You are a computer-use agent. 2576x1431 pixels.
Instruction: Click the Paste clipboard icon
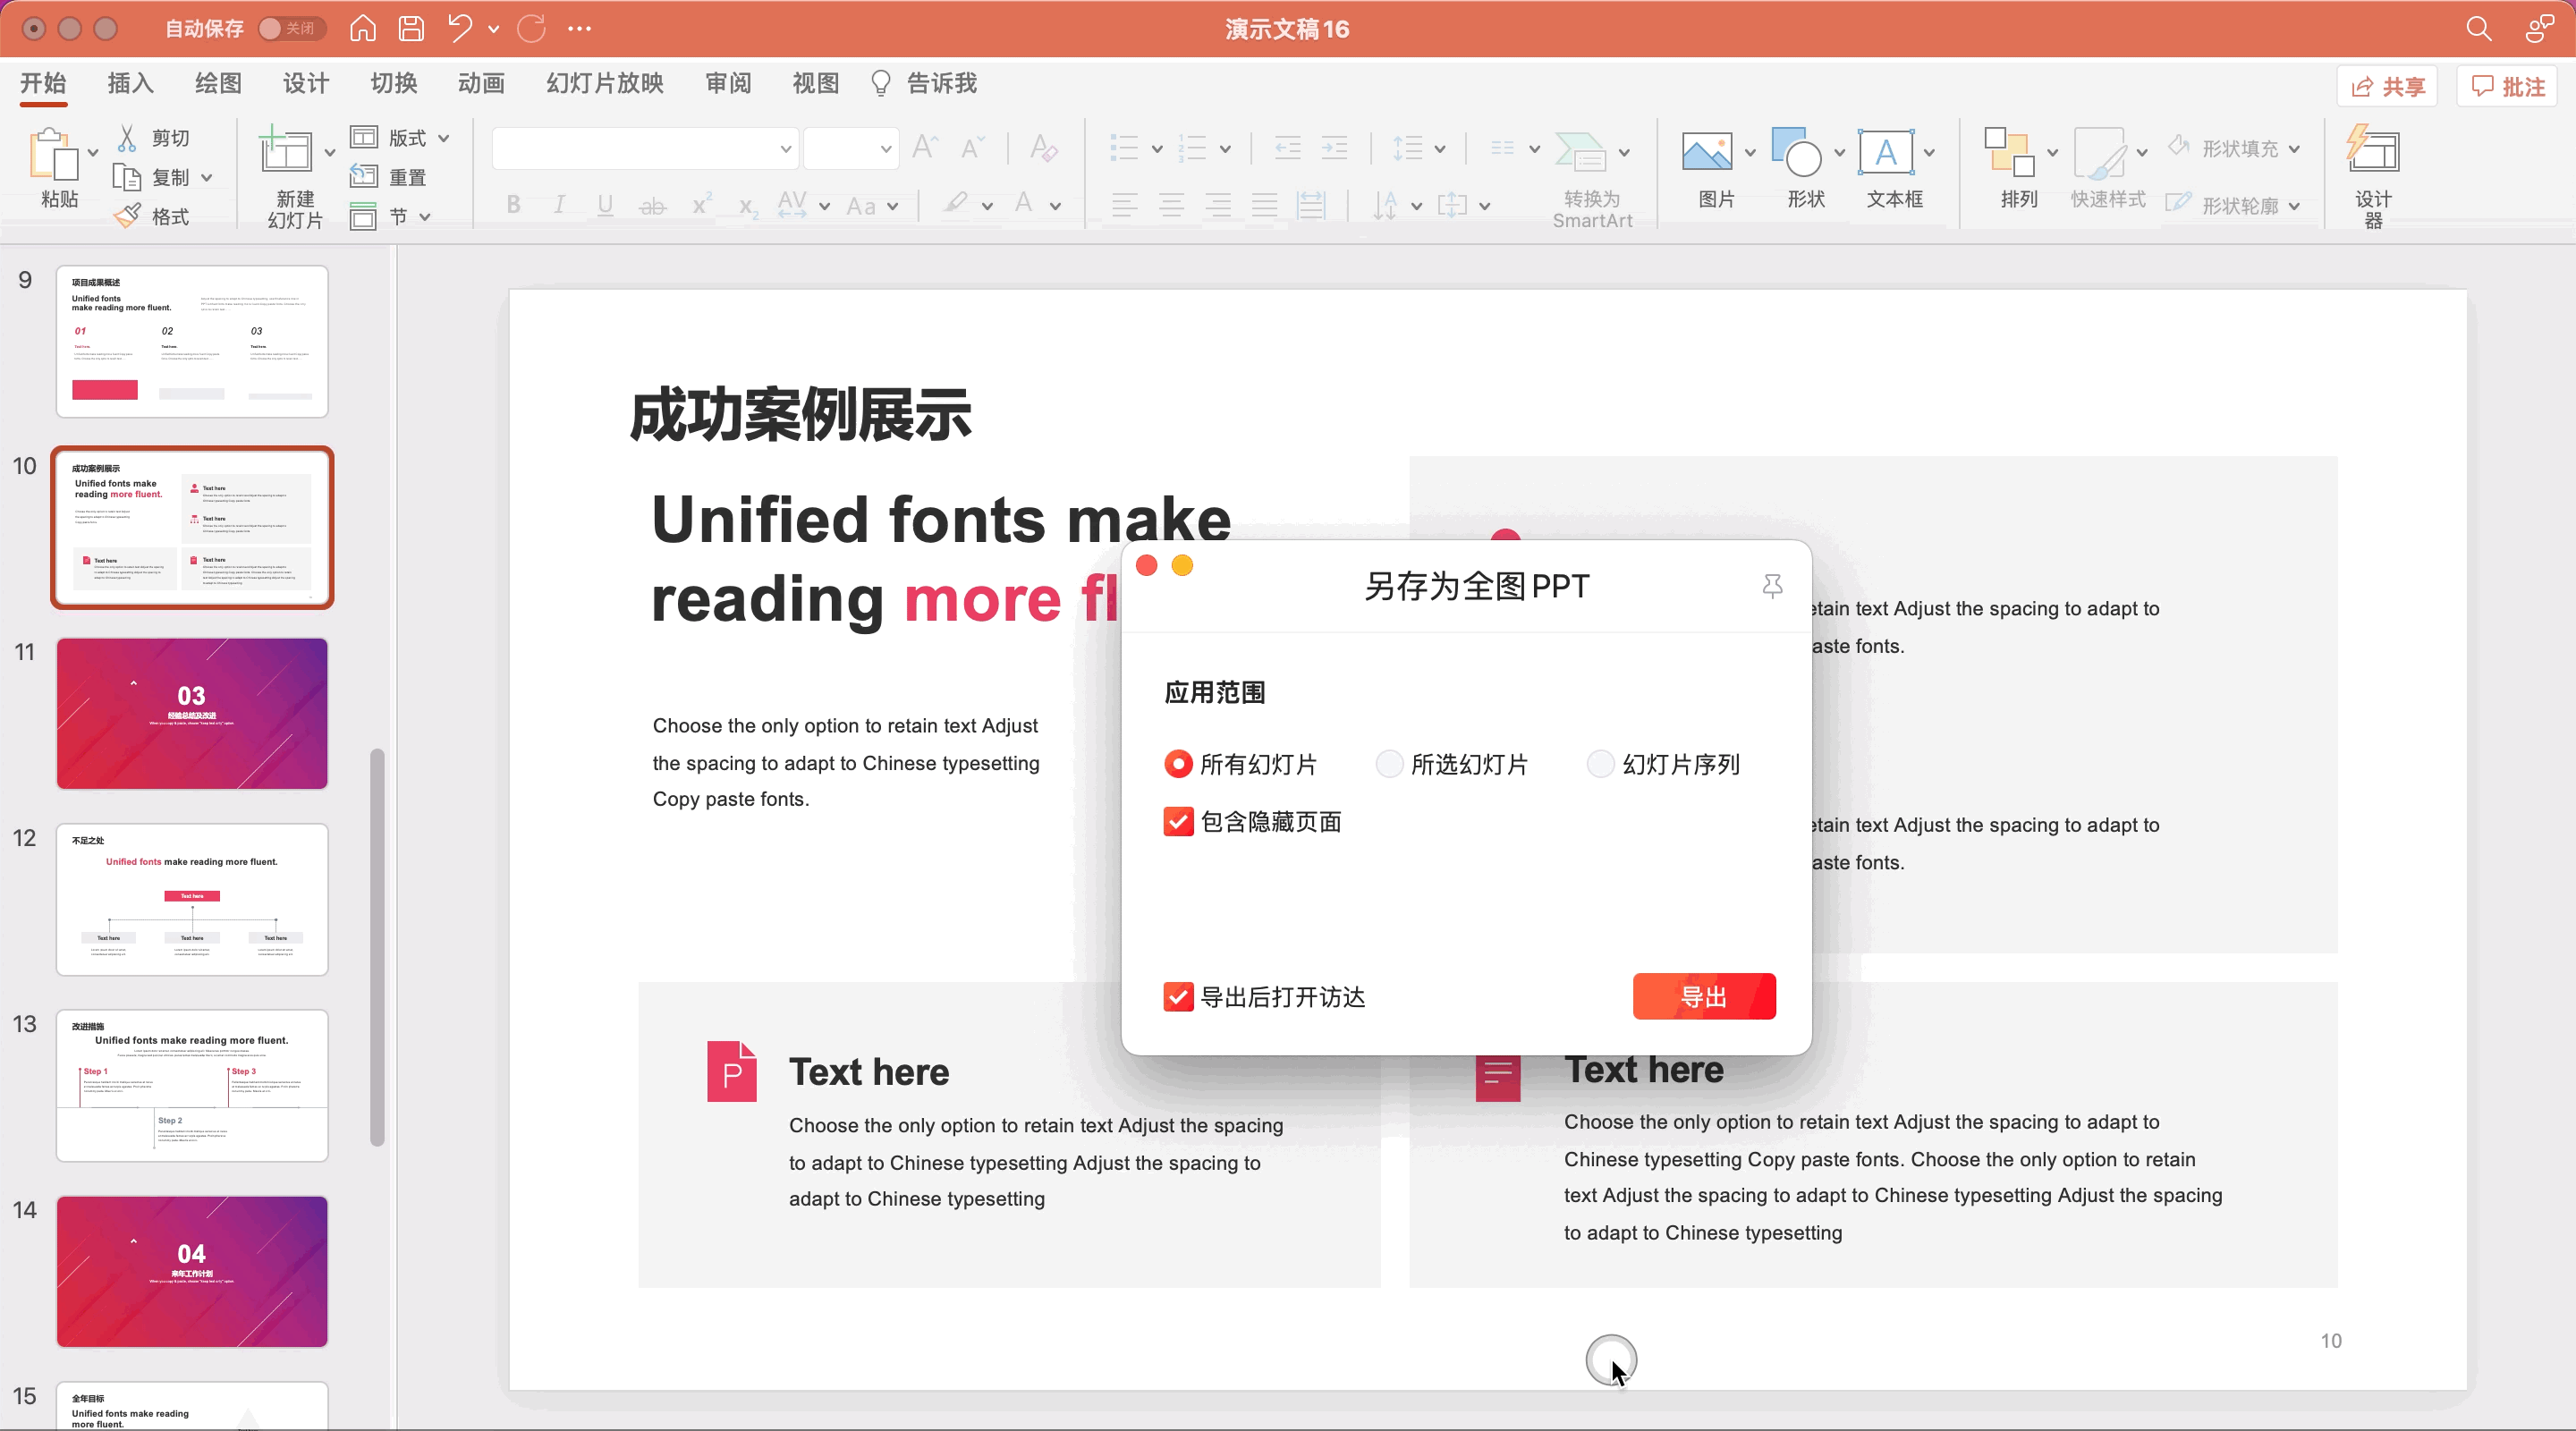click(53, 154)
